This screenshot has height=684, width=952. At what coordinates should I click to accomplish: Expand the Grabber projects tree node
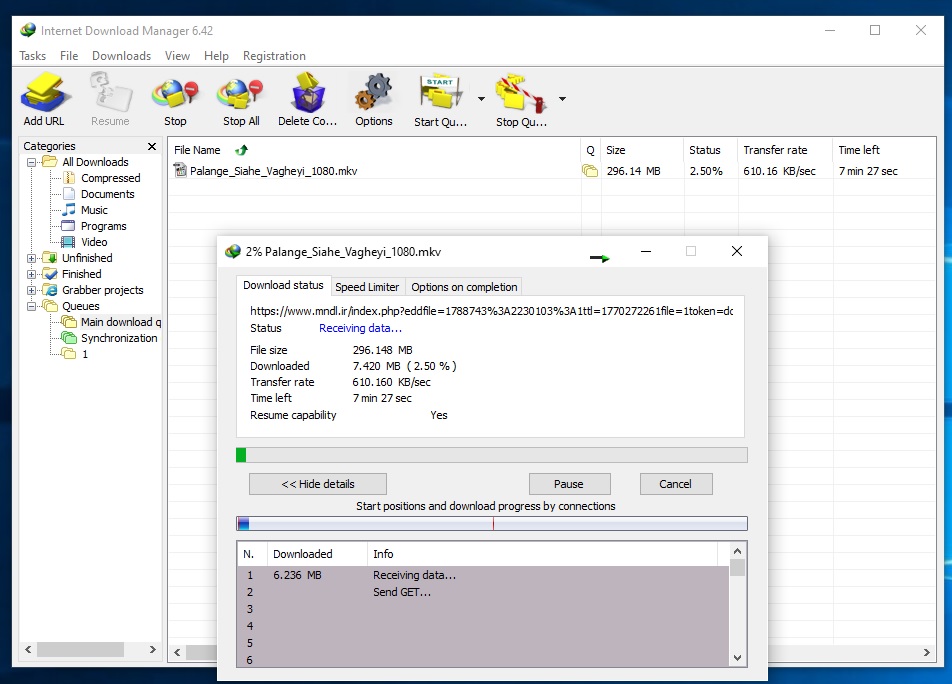(32, 290)
